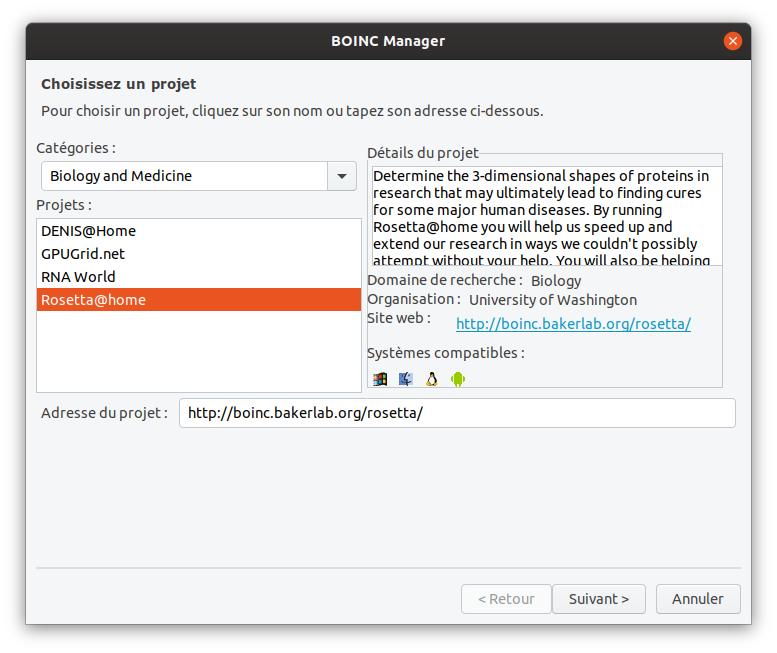Close the BOINC Manager dialog window
Image resolution: width=777 pixels, height=653 pixels.
coord(733,41)
